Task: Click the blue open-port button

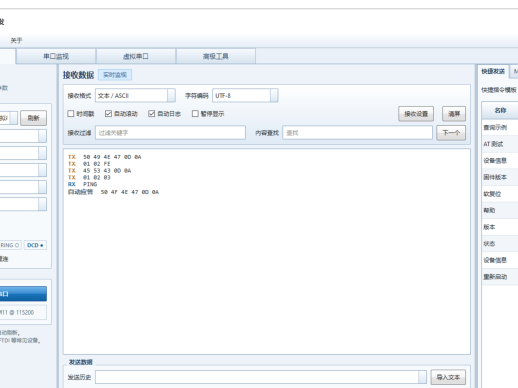Action: pos(23,294)
